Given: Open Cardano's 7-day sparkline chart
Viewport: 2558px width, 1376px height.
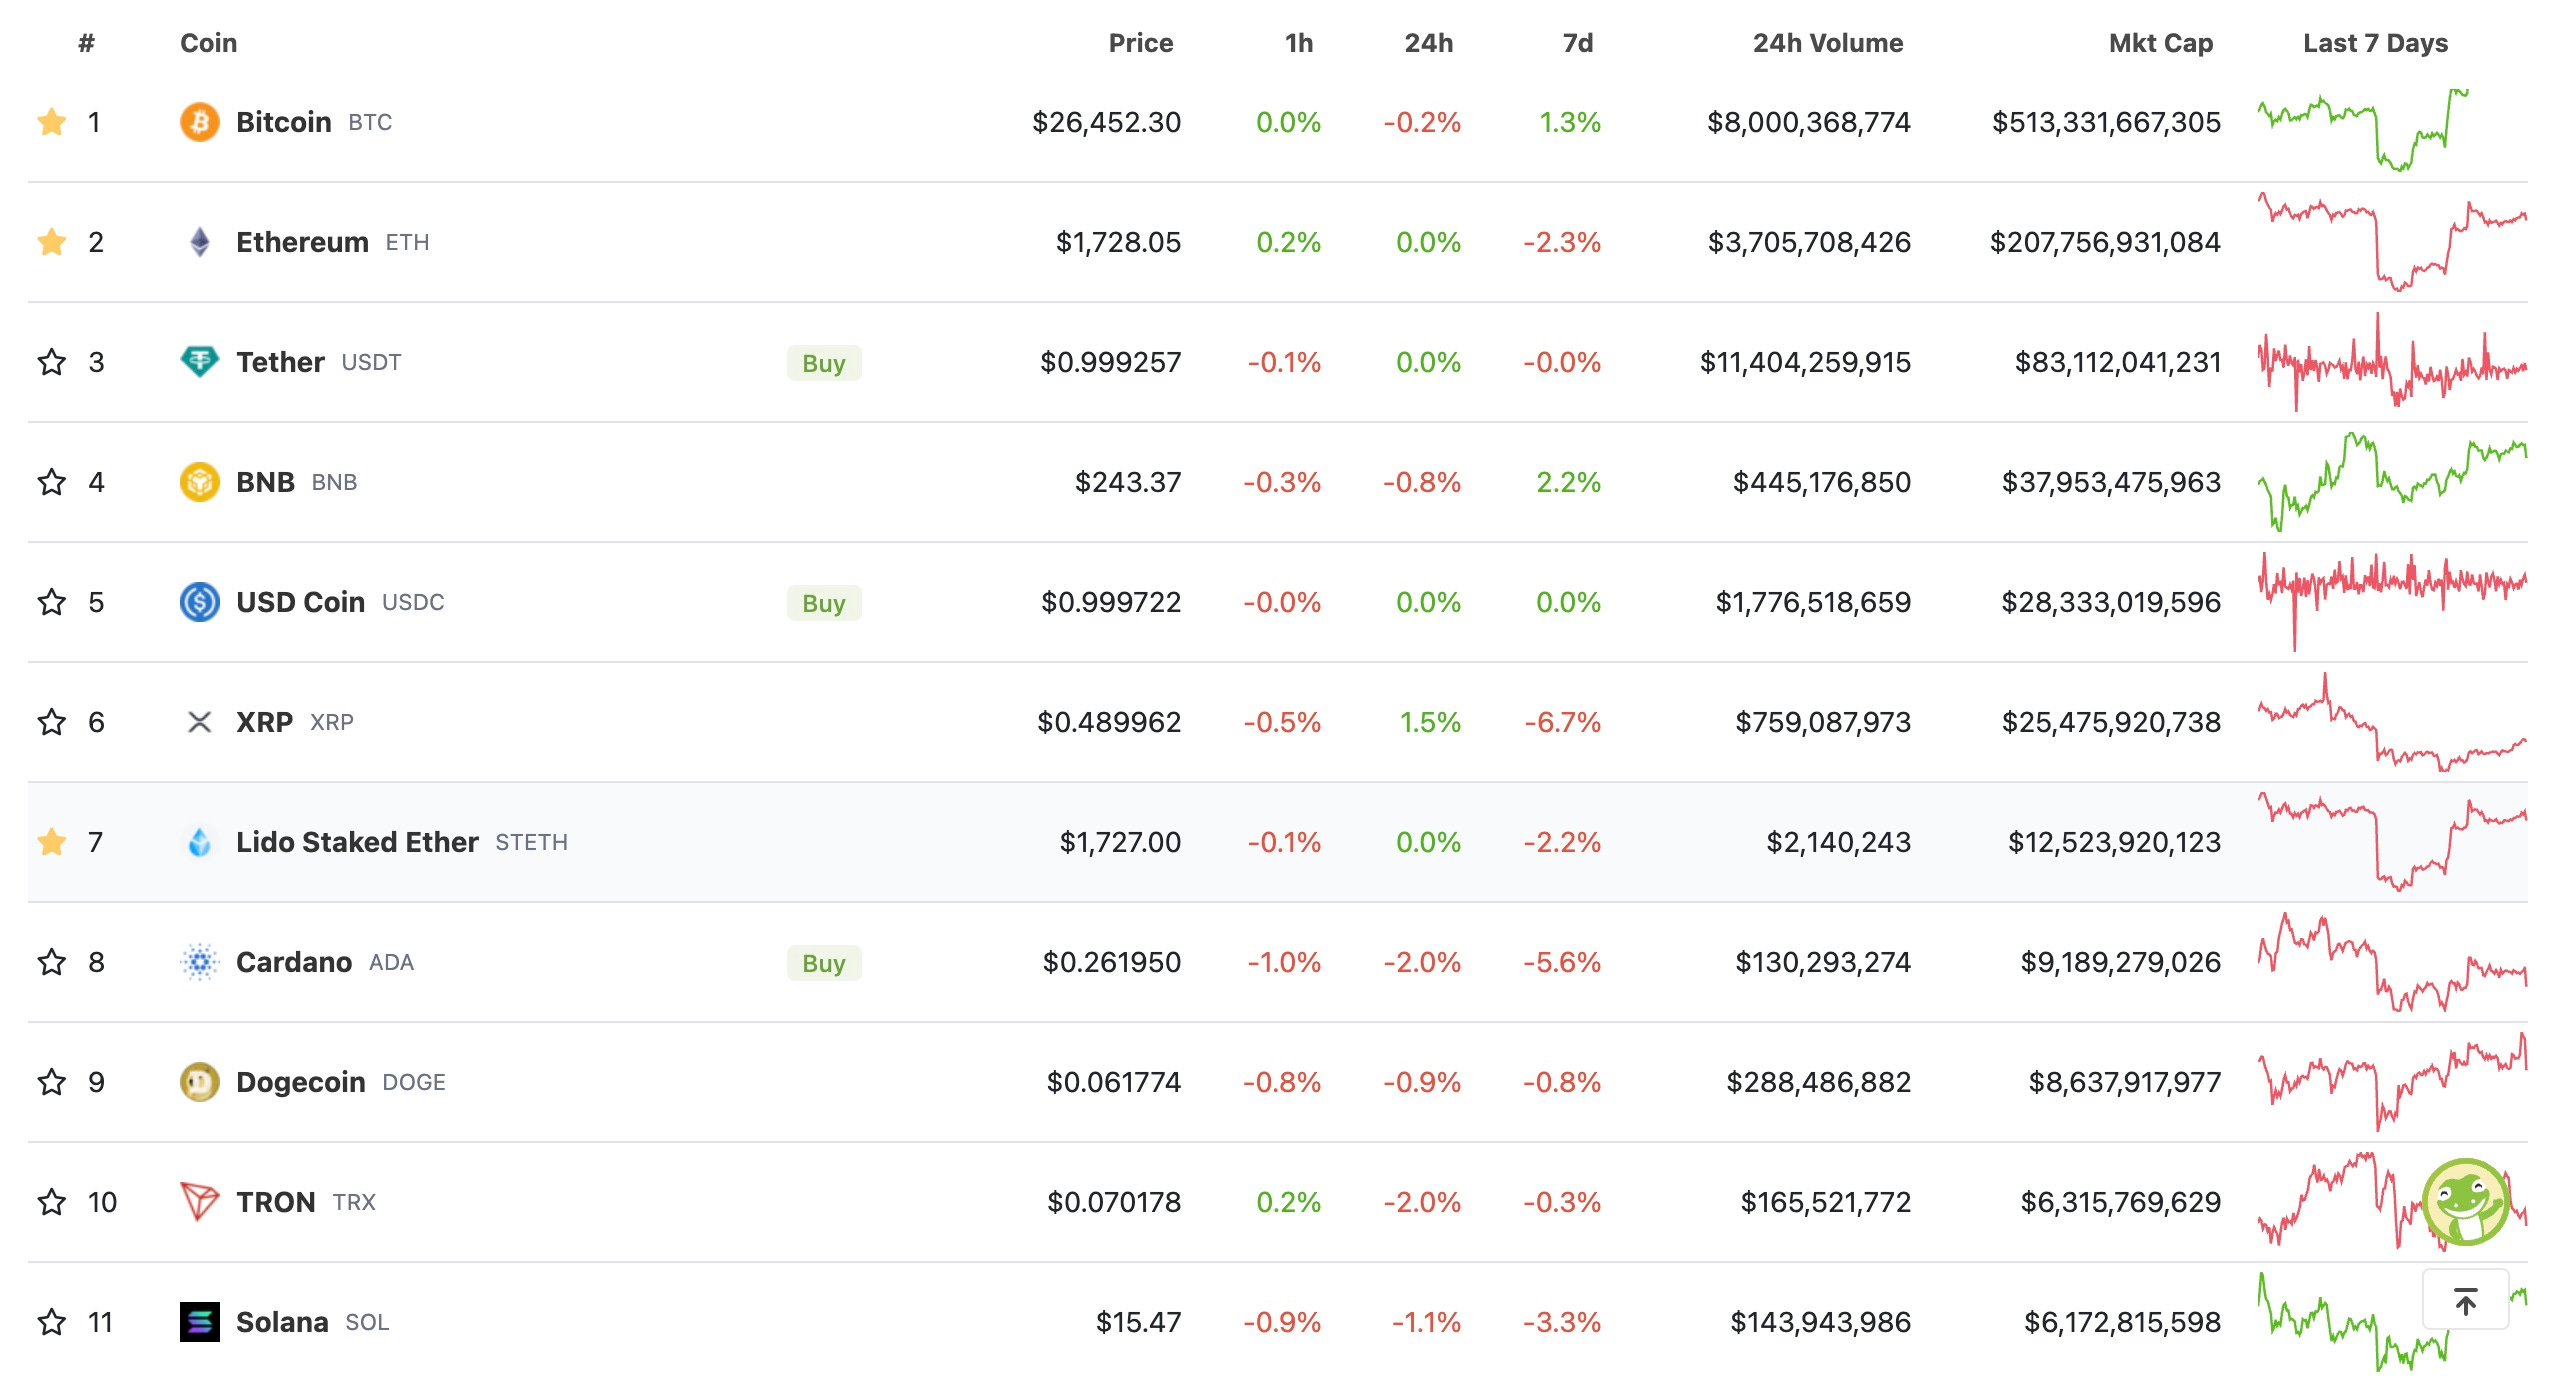Looking at the screenshot, I should pyautogui.click(x=2392, y=962).
